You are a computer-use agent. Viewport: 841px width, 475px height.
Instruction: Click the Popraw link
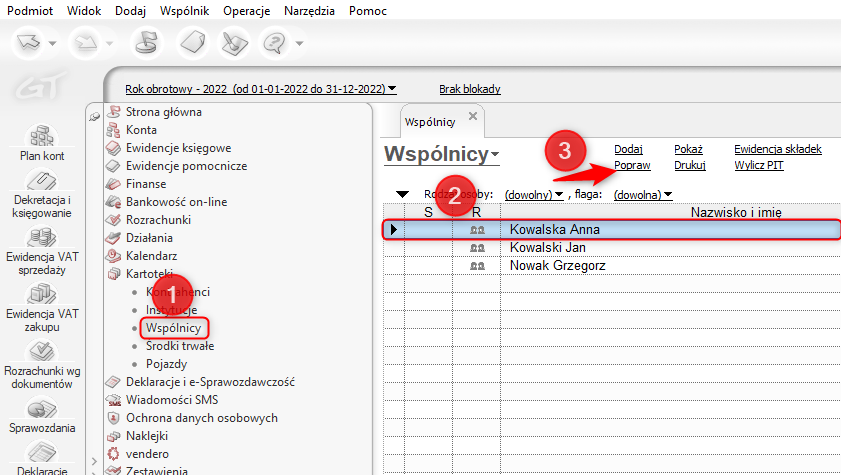(x=632, y=165)
